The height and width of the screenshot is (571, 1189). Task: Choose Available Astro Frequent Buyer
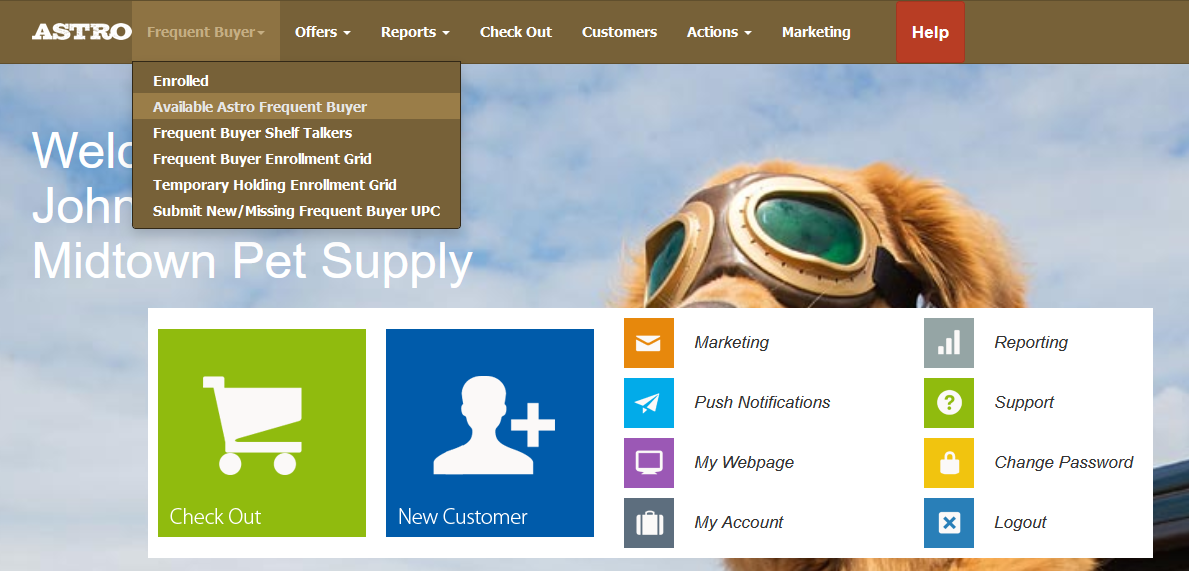point(260,107)
